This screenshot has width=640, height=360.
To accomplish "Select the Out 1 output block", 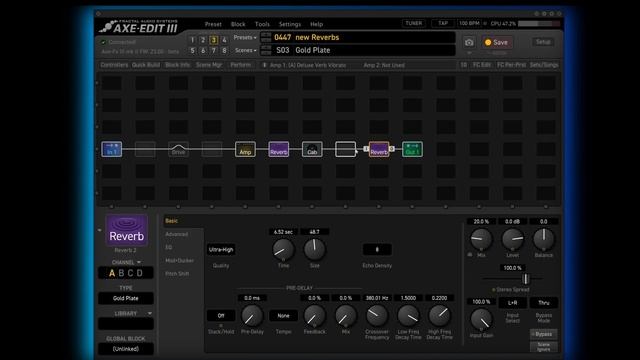I will click(x=412, y=149).
